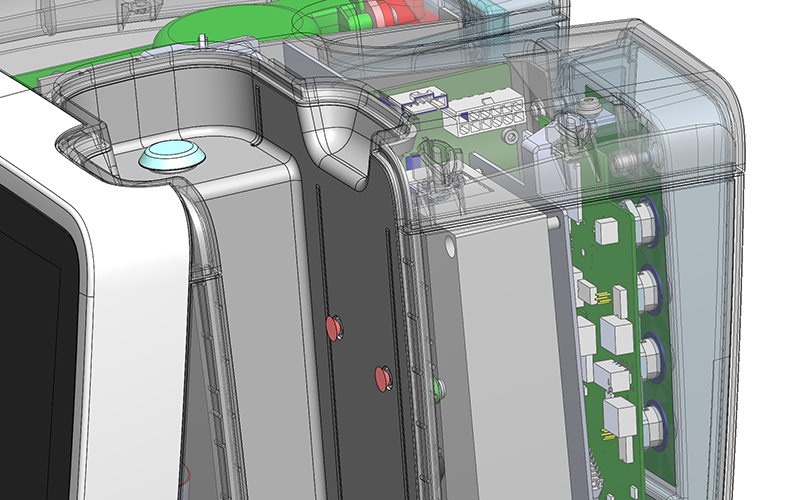
Task: Select the lower red fastener on dark panel
Action: 381,375
